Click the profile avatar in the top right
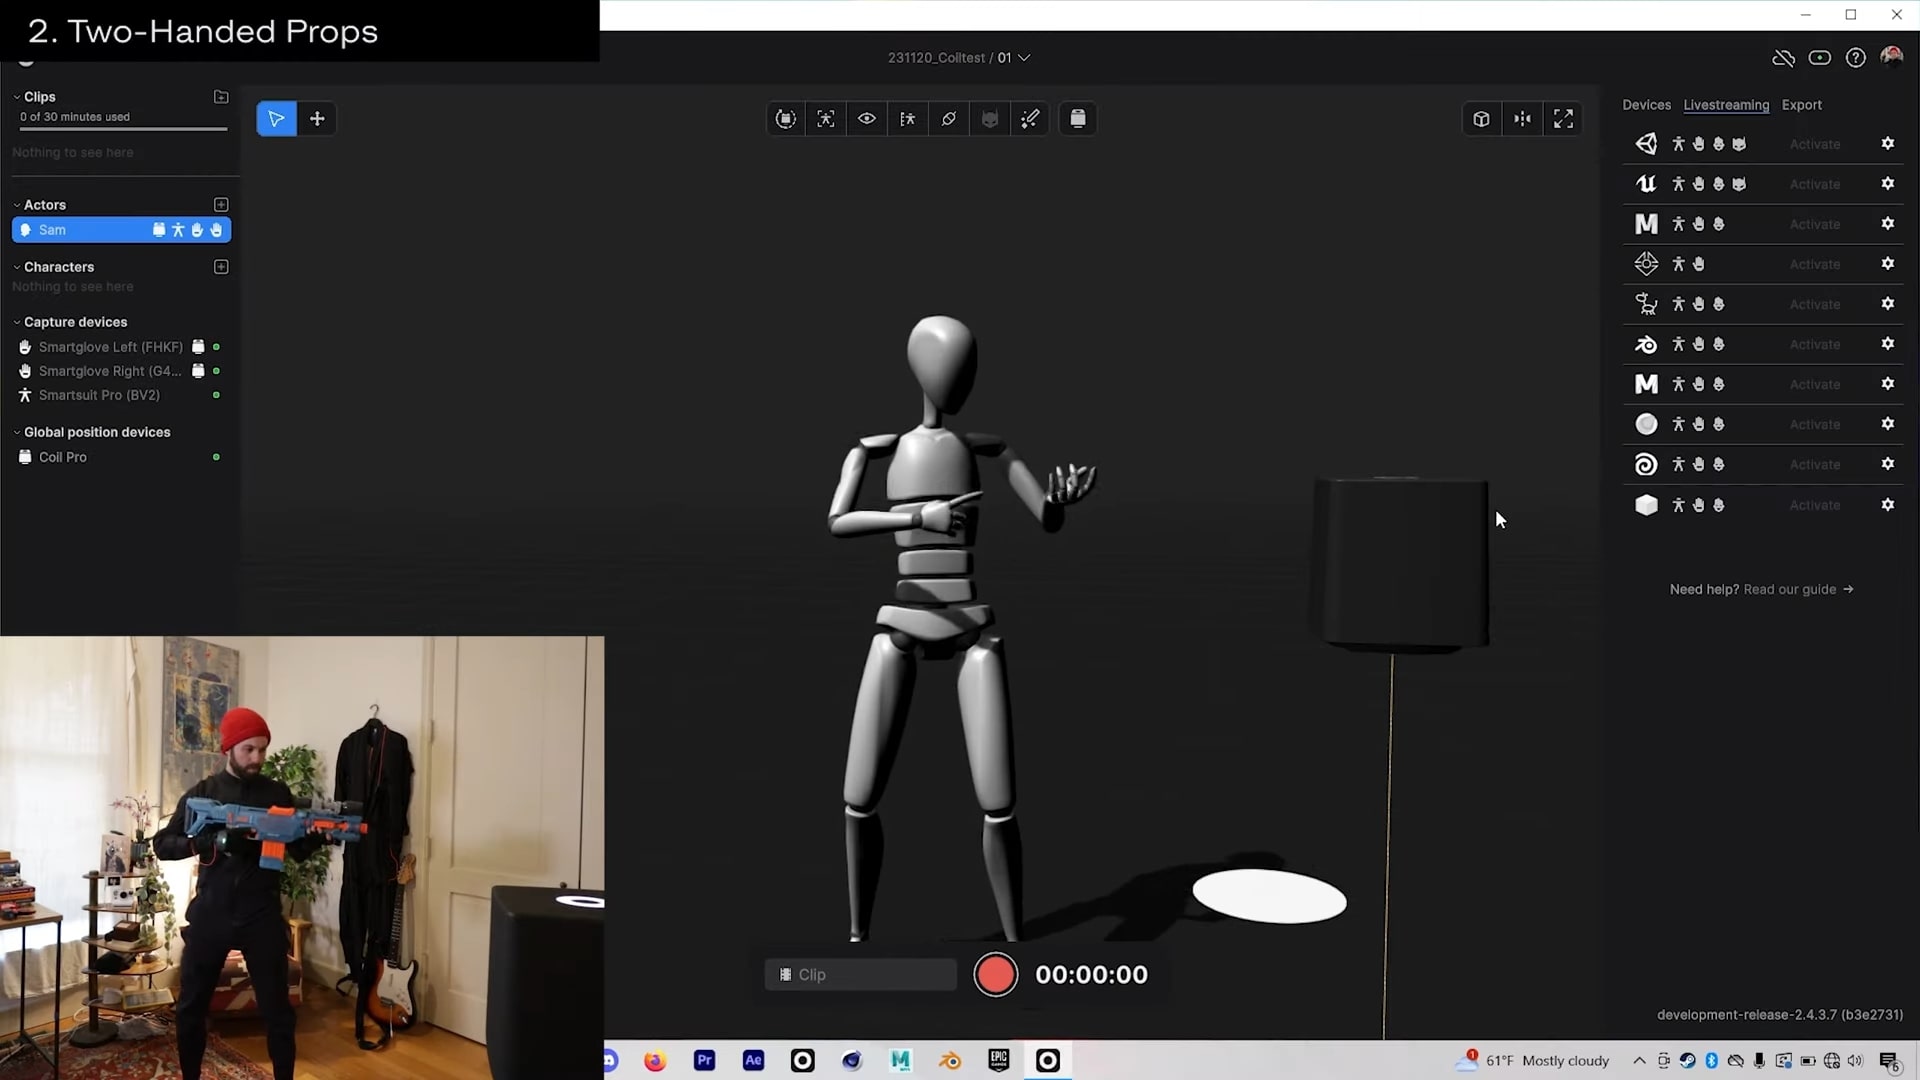Screen dimensions: 1920x1080 pyautogui.click(x=1892, y=57)
